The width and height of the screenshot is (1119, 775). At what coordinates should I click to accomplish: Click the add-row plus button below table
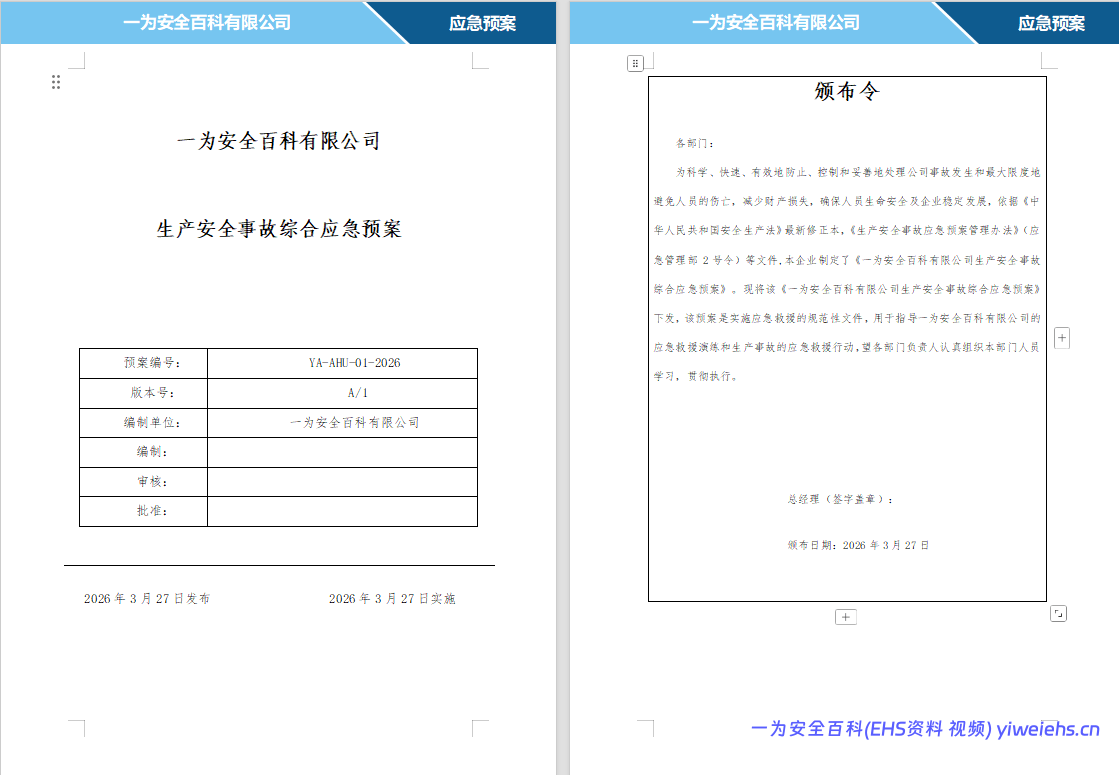[x=846, y=617]
